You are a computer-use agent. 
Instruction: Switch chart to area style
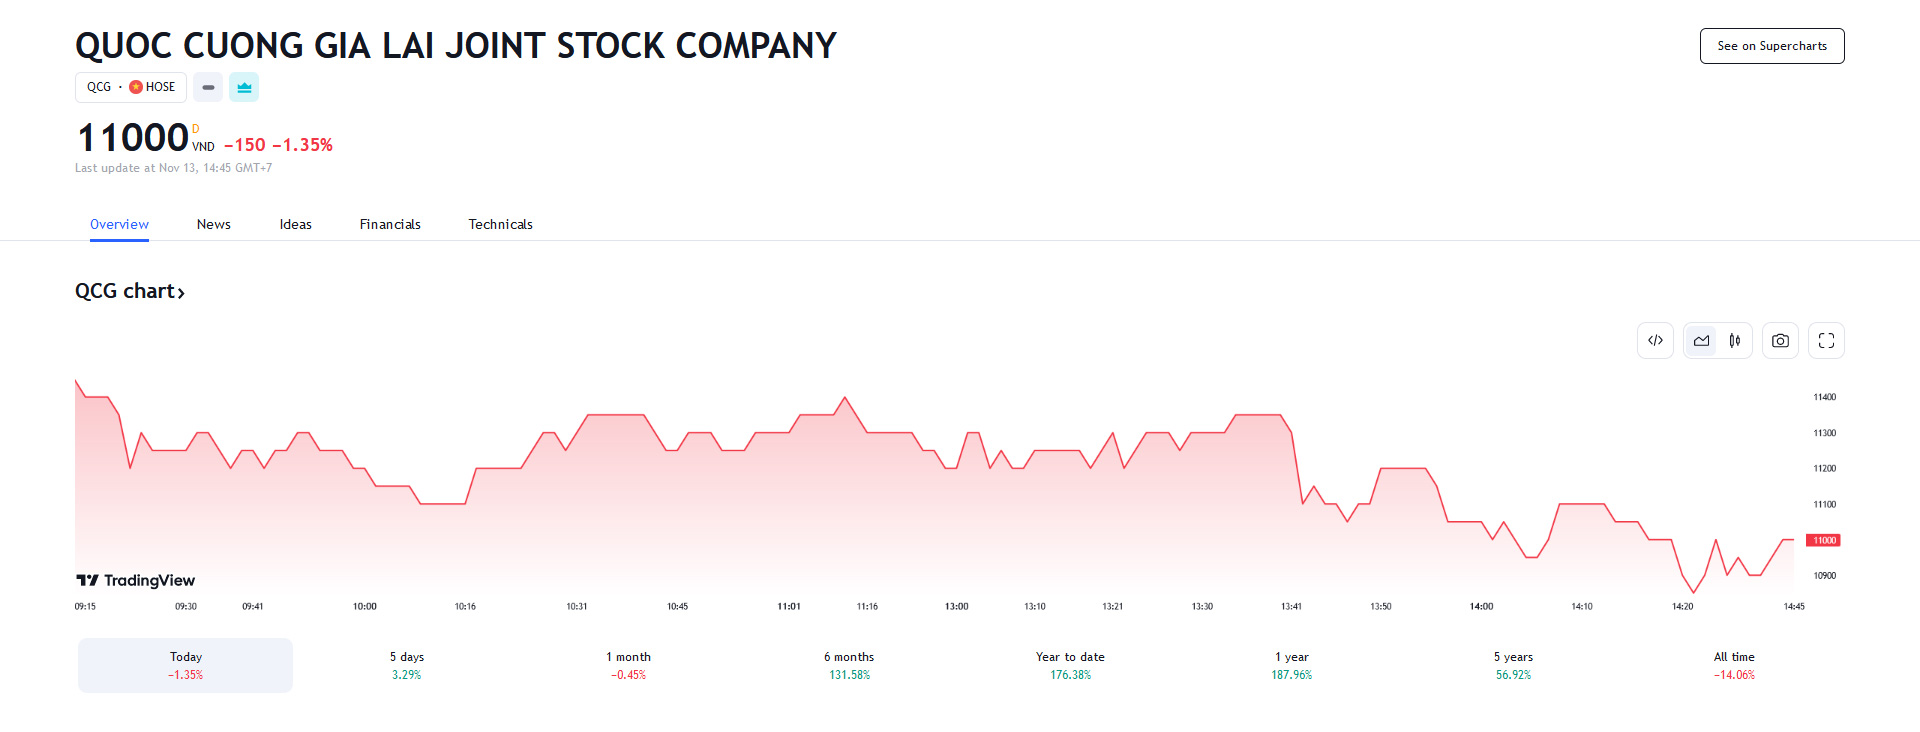[x=1701, y=341]
